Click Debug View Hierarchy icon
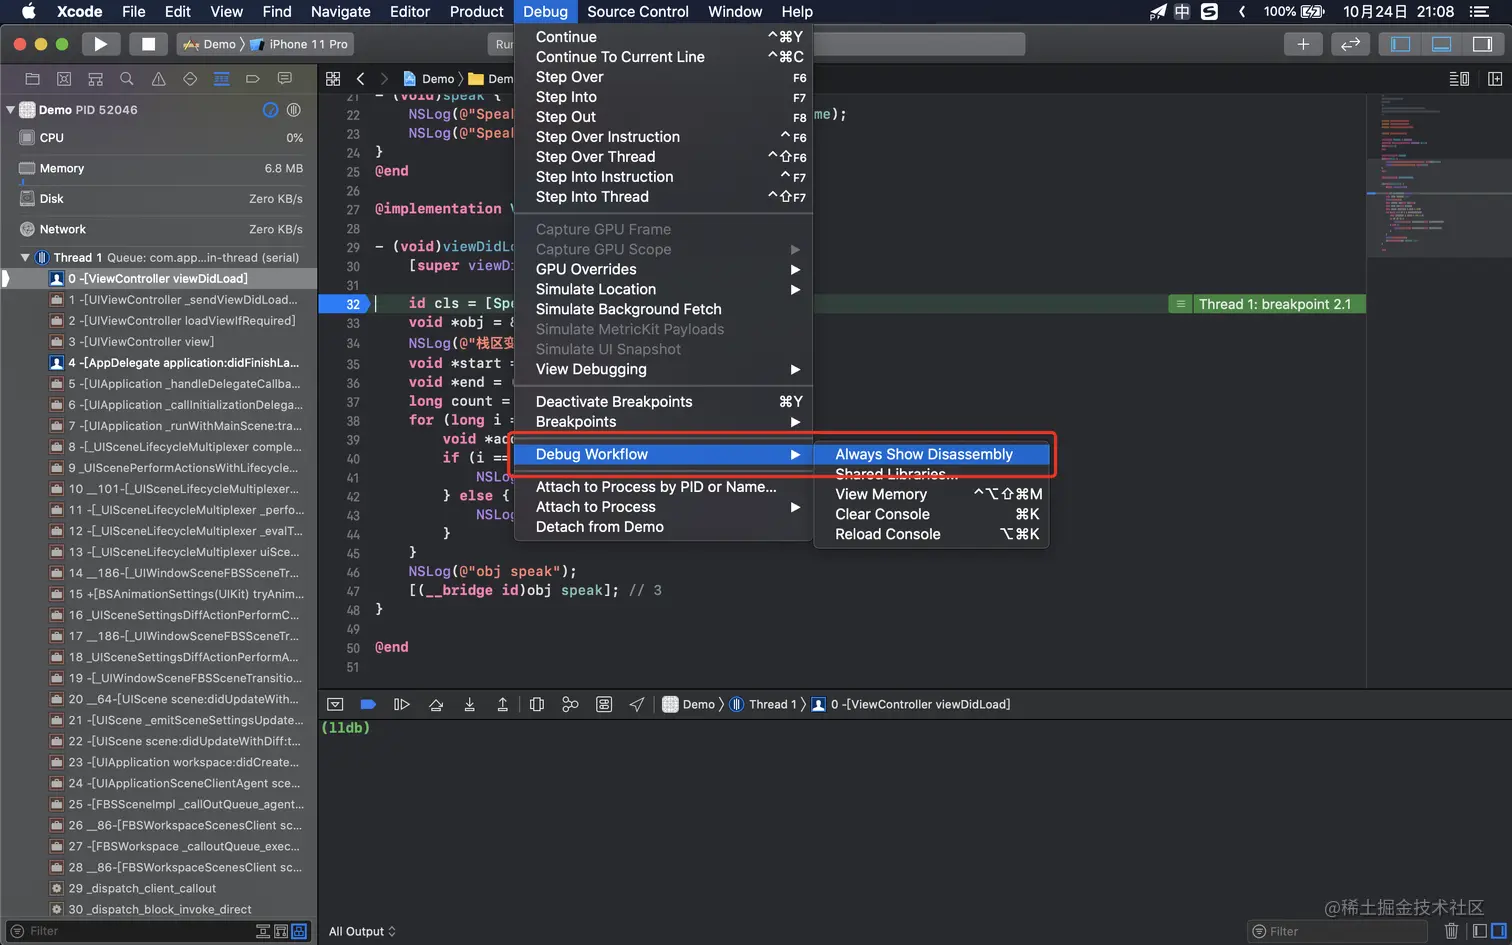This screenshot has height=945, width=1512. point(537,704)
